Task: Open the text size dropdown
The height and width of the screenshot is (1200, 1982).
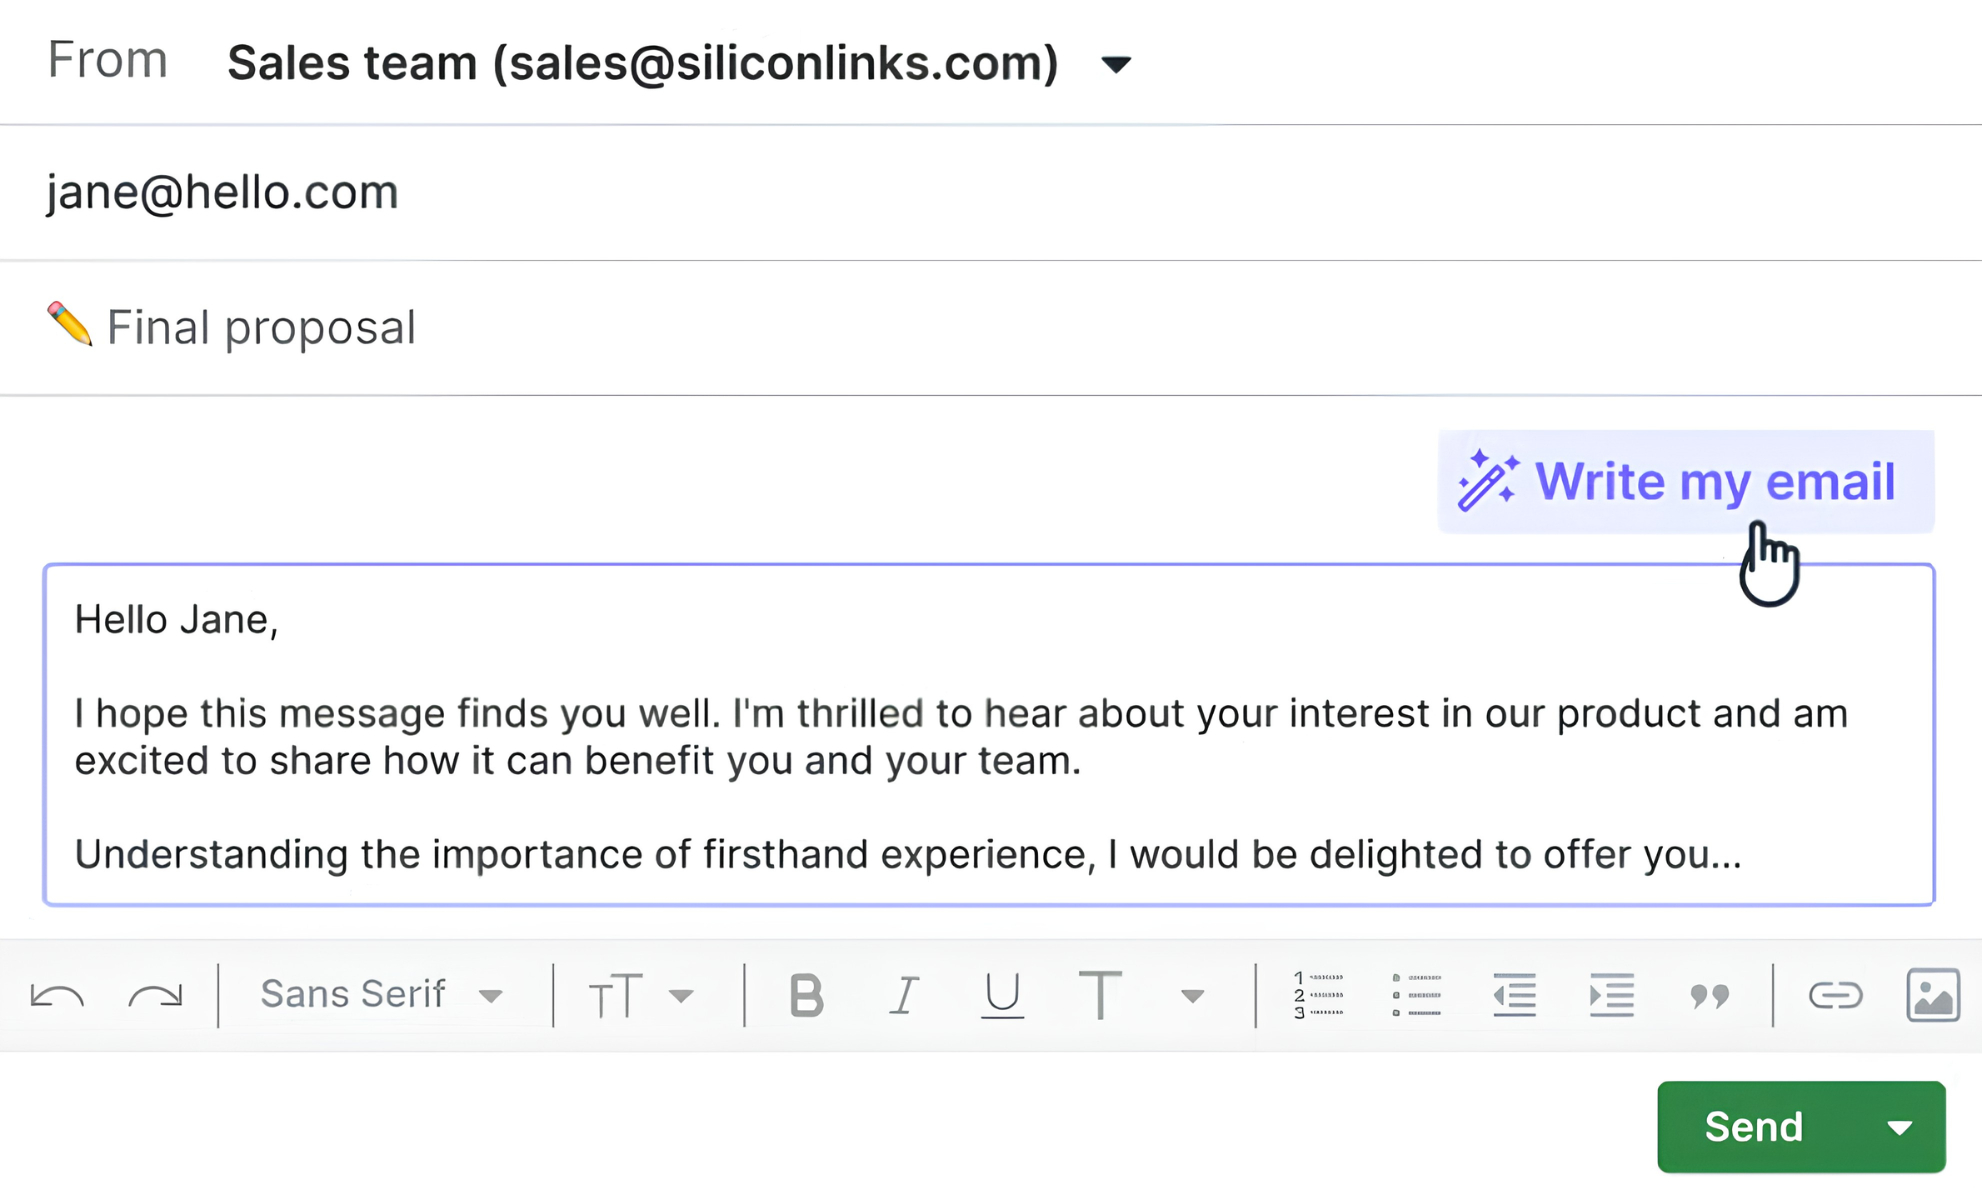Action: tap(641, 996)
